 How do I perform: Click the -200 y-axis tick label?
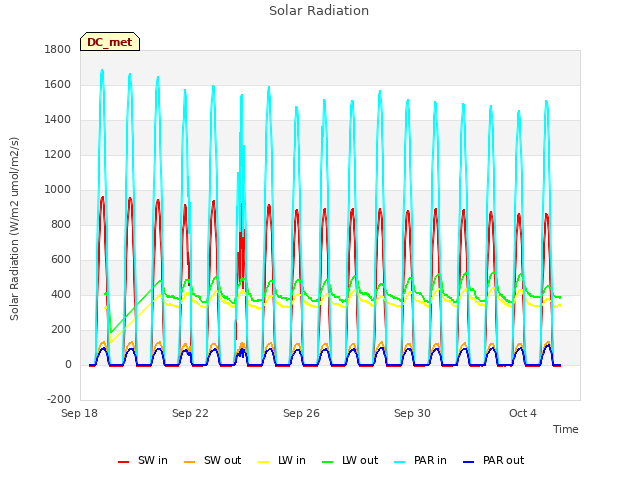(59, 399)
